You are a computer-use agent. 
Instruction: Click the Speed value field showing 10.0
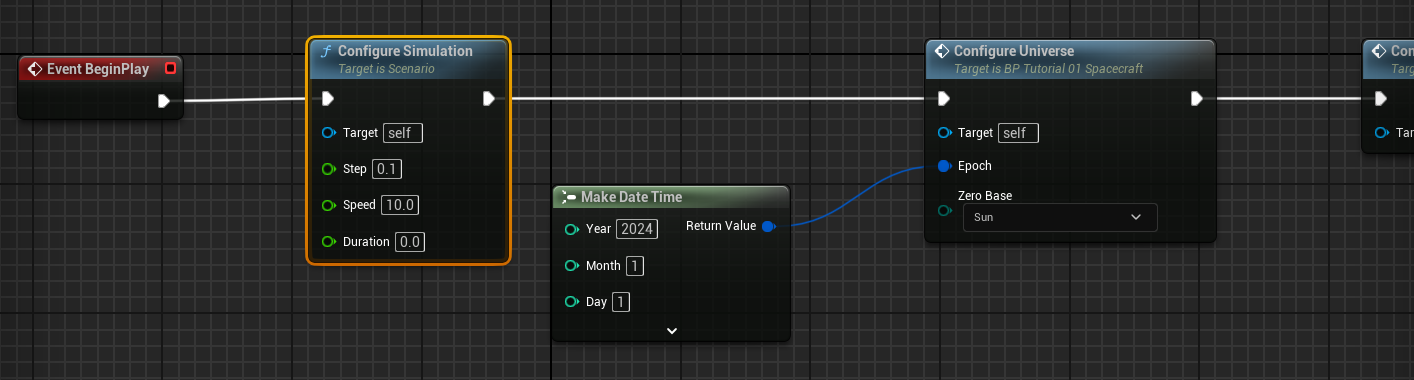pos(400,205)
